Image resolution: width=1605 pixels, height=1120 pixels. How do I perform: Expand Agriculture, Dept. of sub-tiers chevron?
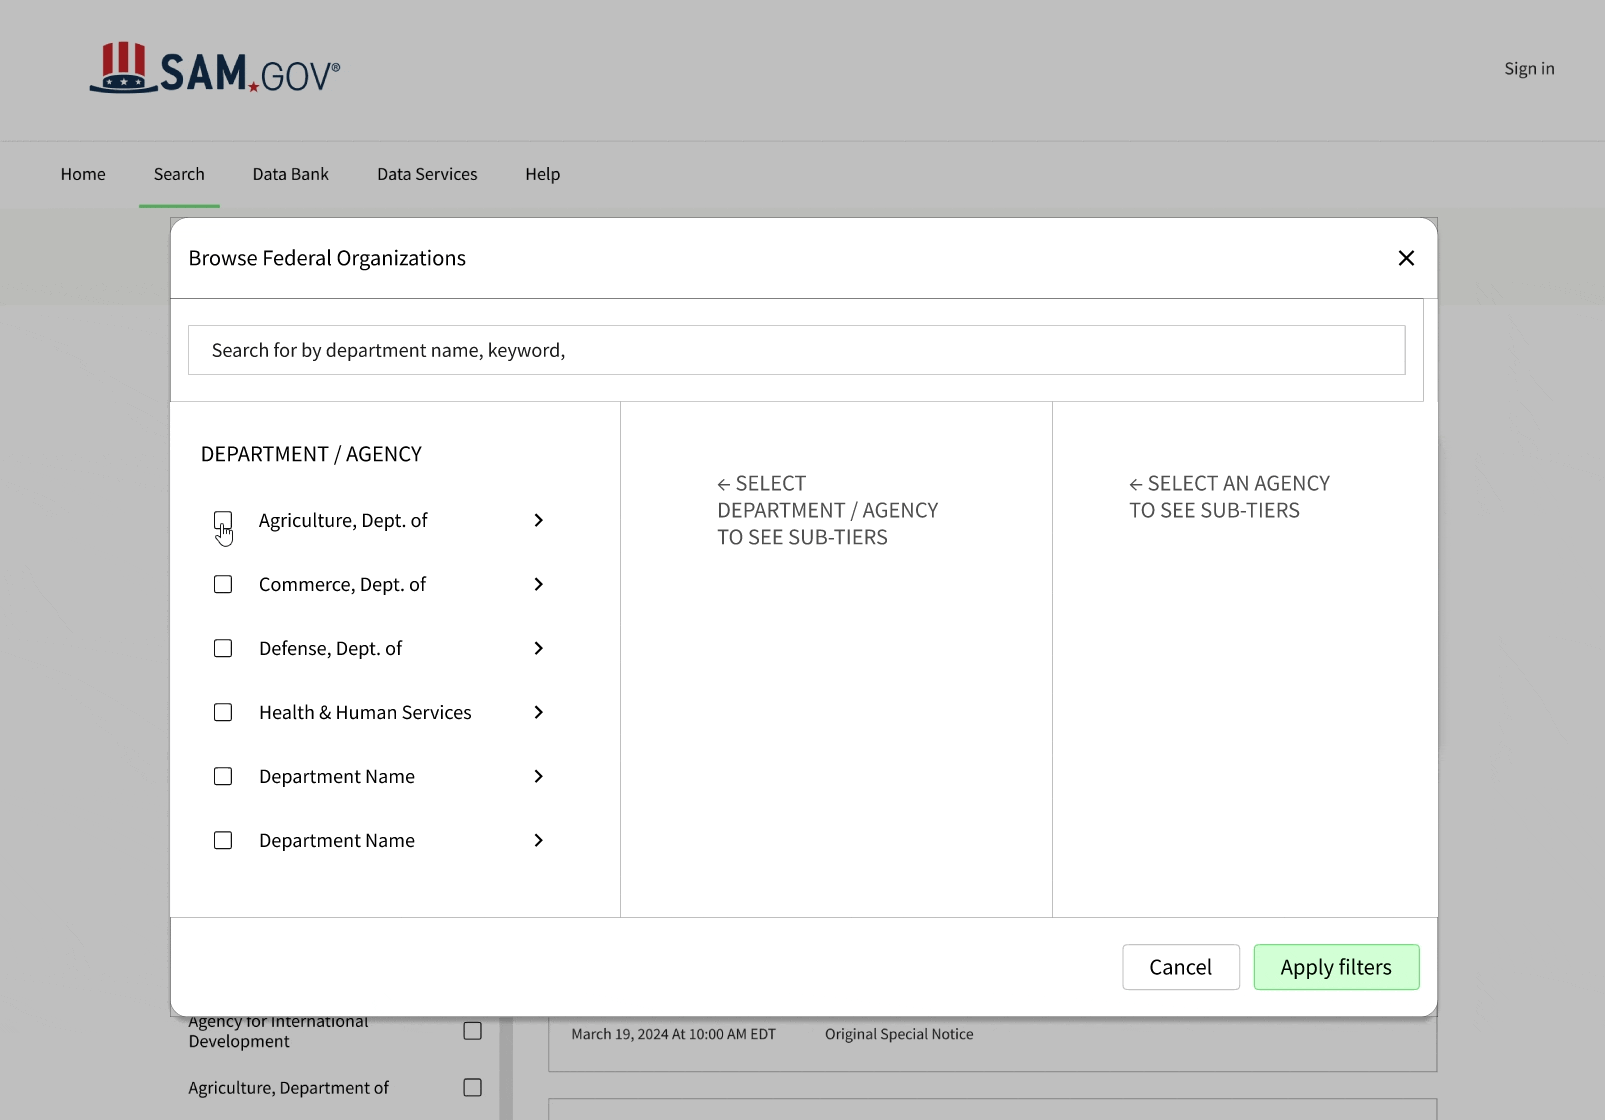538,520
